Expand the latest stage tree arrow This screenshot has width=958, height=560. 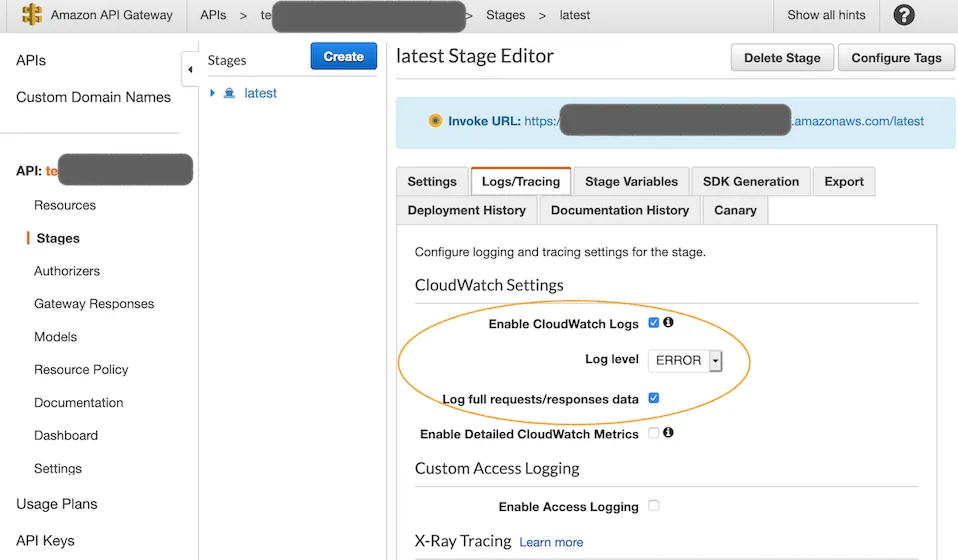pos(213,93)
